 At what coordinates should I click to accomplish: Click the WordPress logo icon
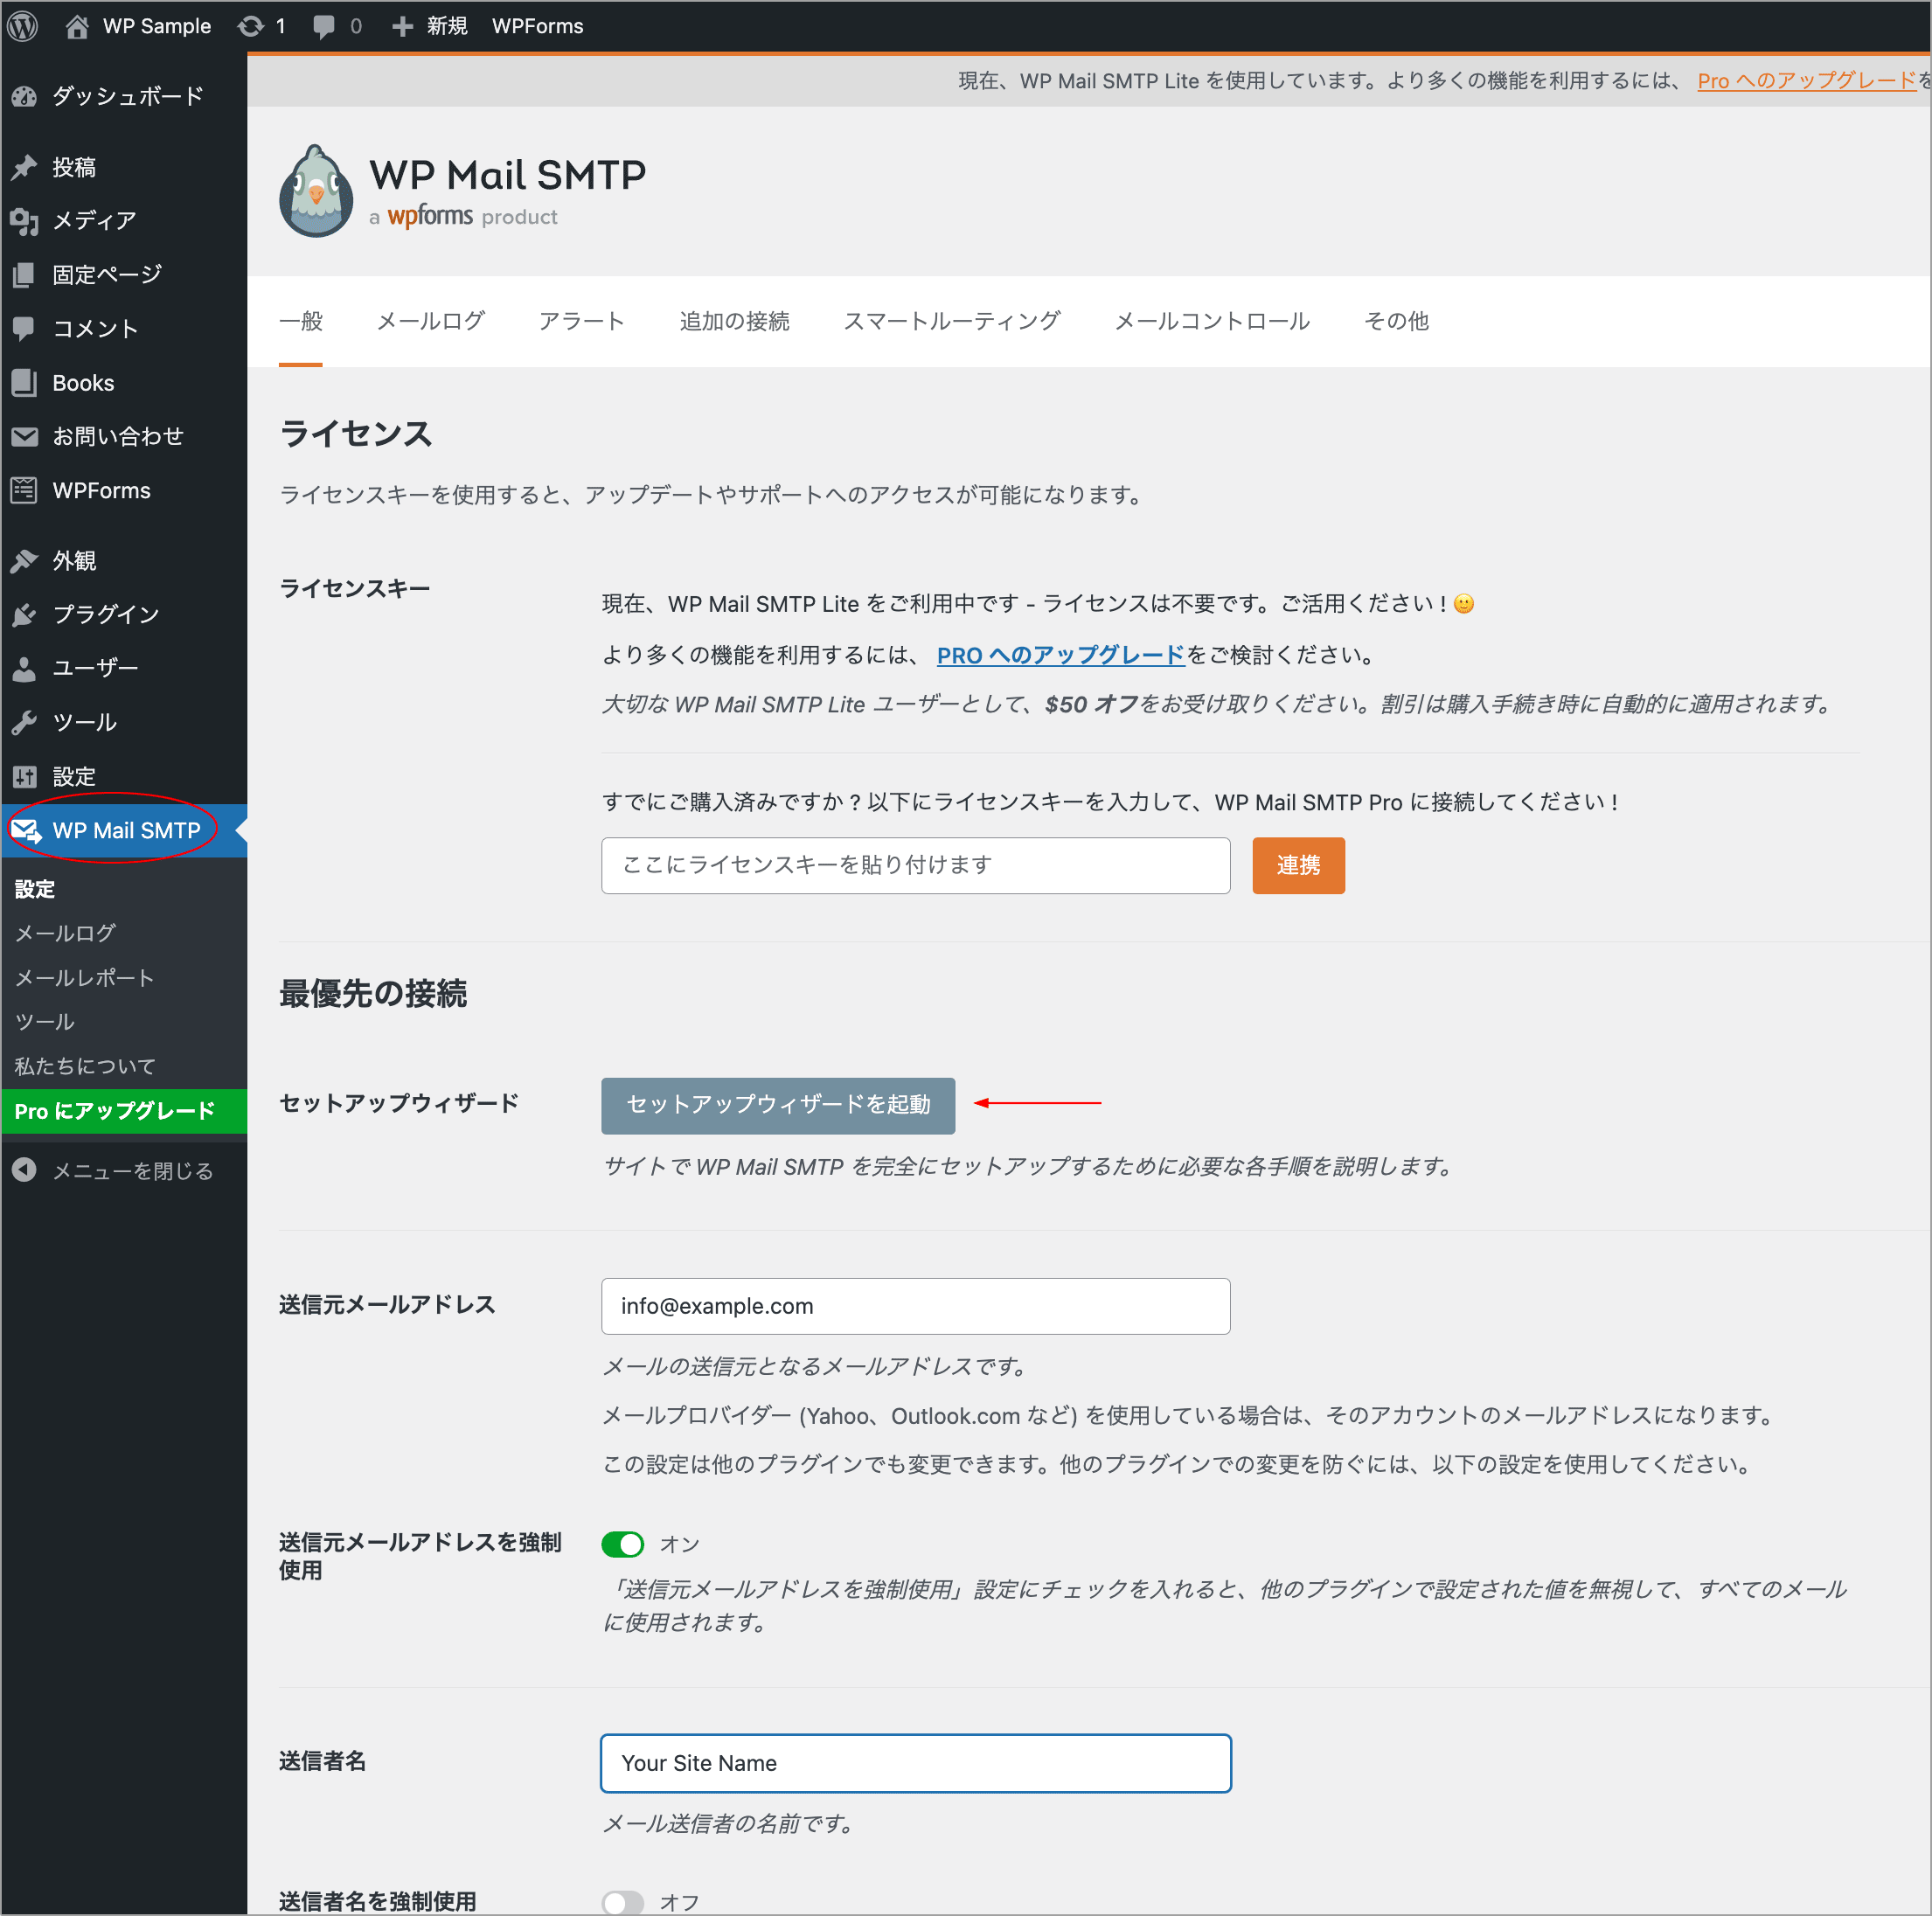pos(23,26)
